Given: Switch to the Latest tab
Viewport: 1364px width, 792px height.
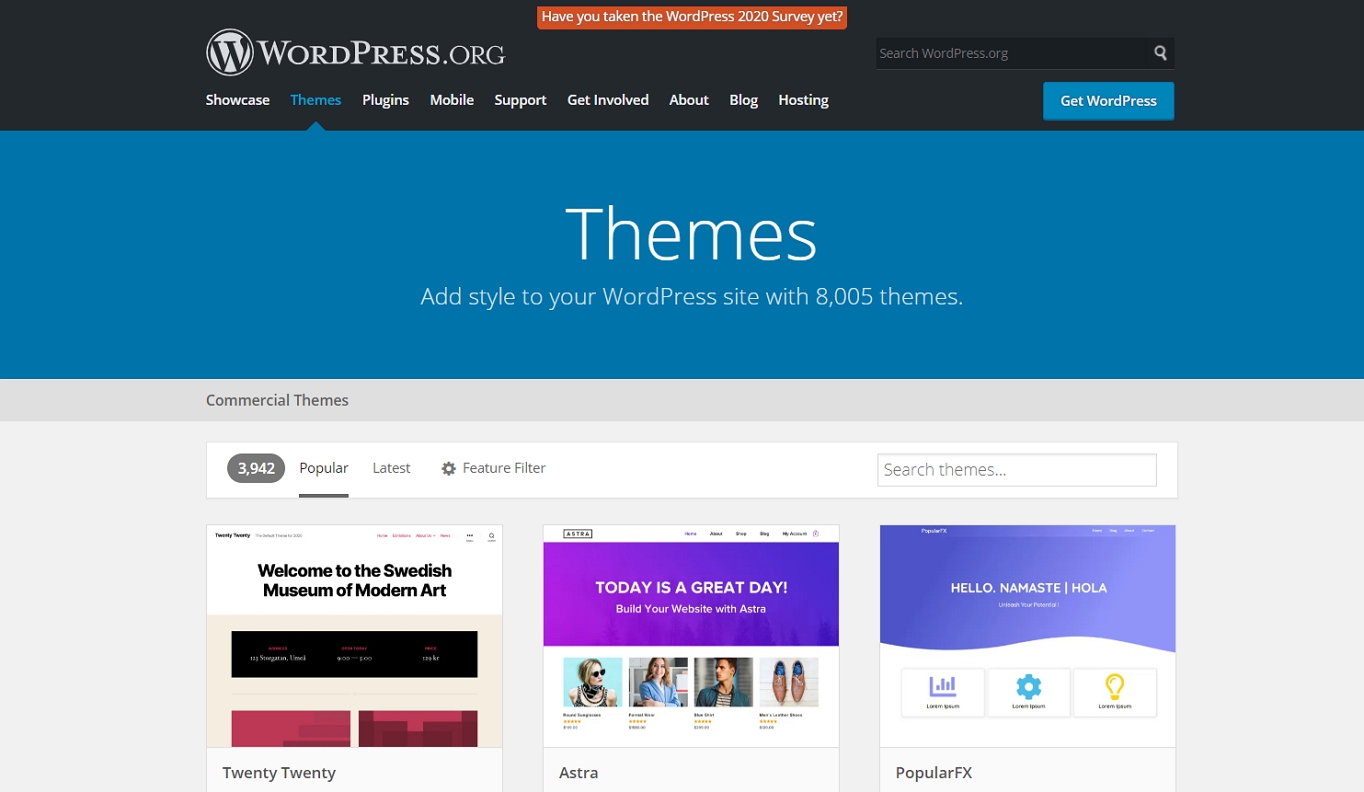Looking at the screenshot, I should (391, 468).
